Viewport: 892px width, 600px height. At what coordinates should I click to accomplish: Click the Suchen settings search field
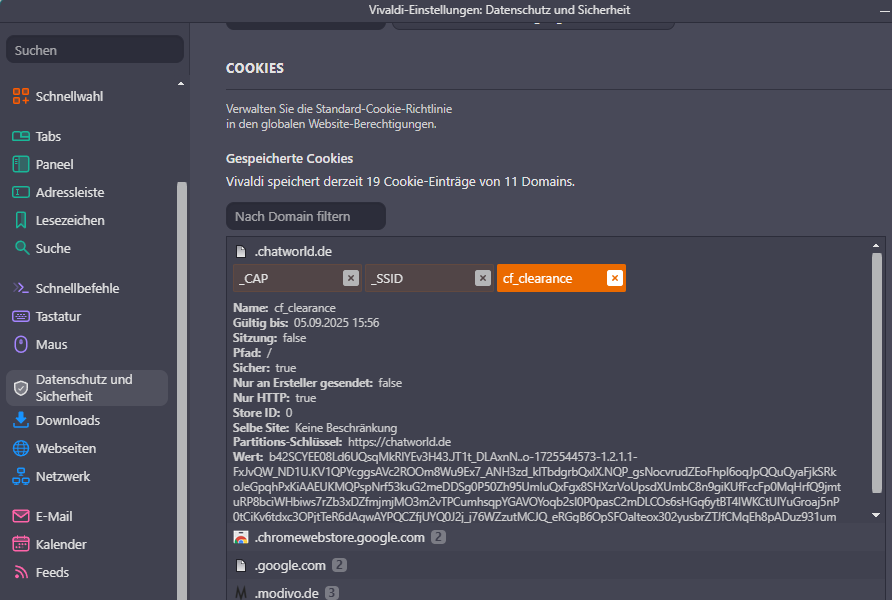(95, 50)
